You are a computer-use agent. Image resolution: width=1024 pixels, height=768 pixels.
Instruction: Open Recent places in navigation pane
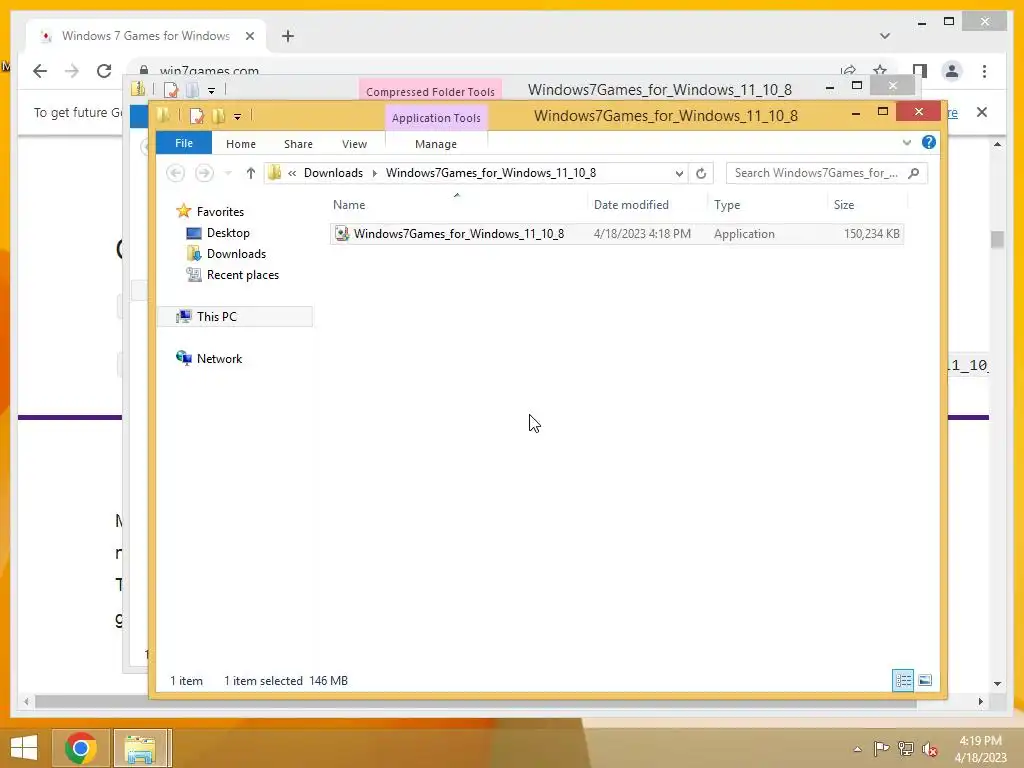click(x=242, y=275)
